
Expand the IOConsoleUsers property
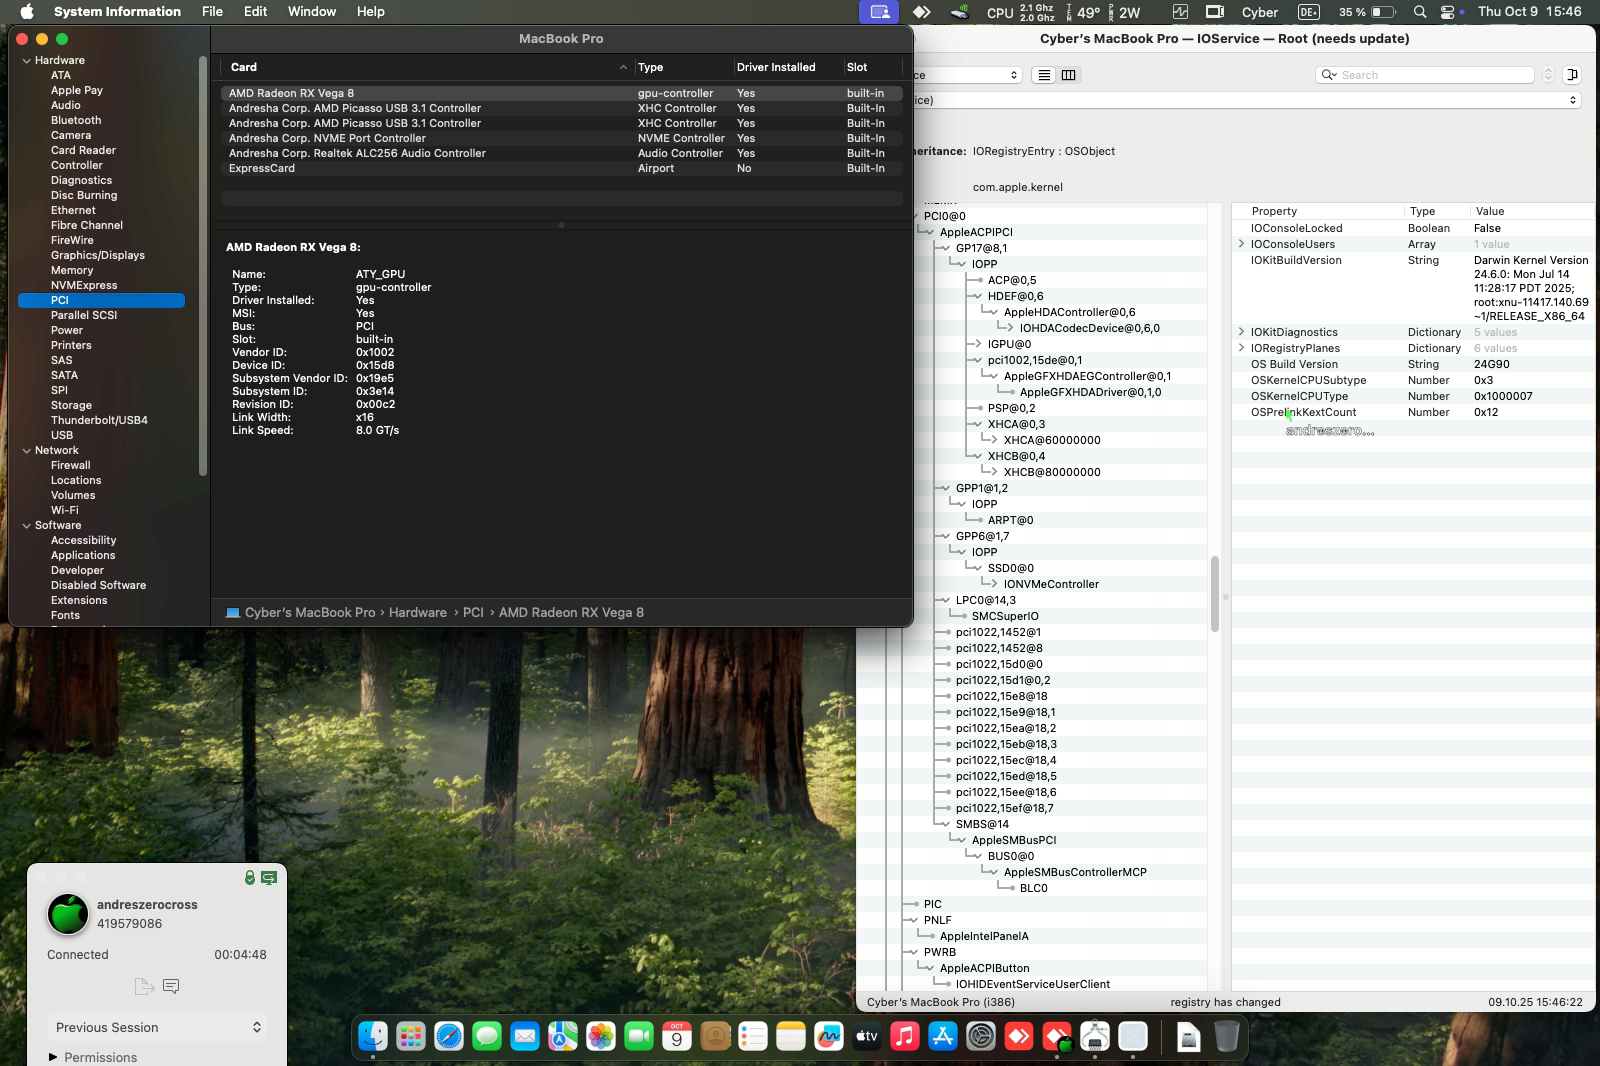[x=1242, y=244]
